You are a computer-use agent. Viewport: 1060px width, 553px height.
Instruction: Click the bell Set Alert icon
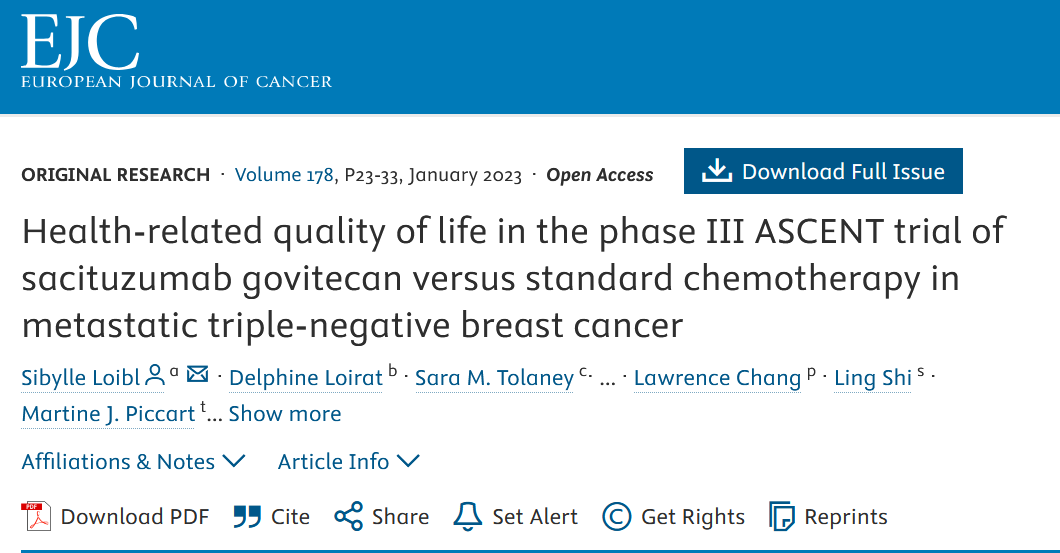[467, 516]
